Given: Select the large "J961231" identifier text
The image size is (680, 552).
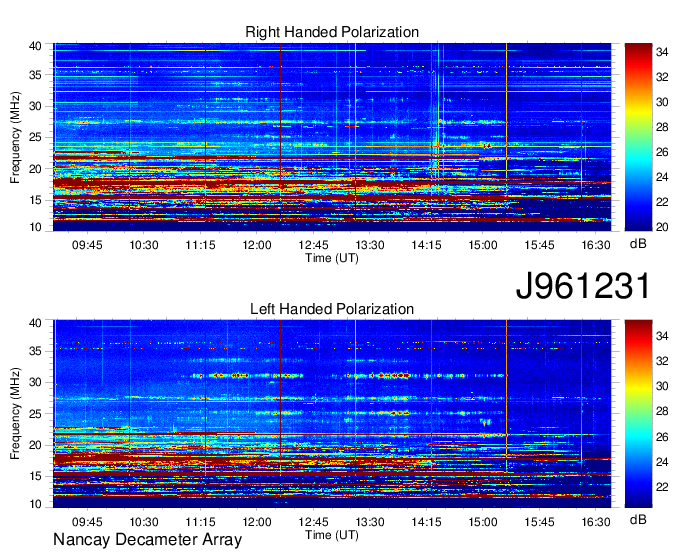Looking at the screenshot, I should point(583,286).
